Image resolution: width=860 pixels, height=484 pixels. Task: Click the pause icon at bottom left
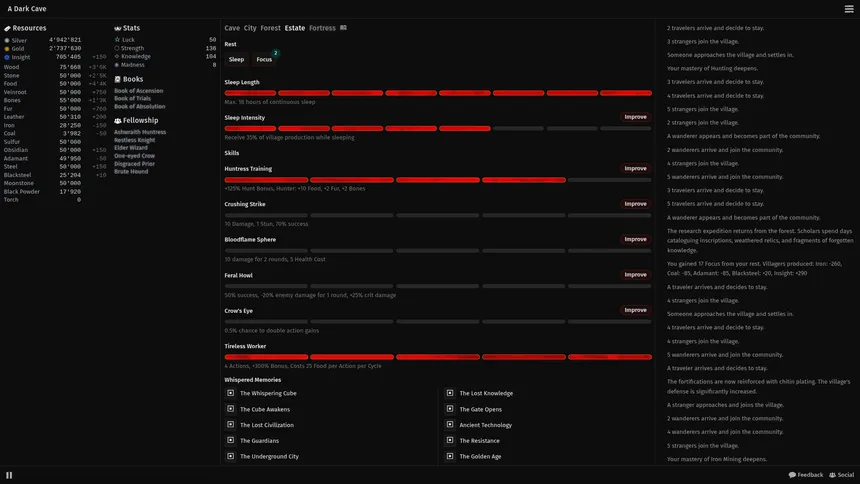9,475
